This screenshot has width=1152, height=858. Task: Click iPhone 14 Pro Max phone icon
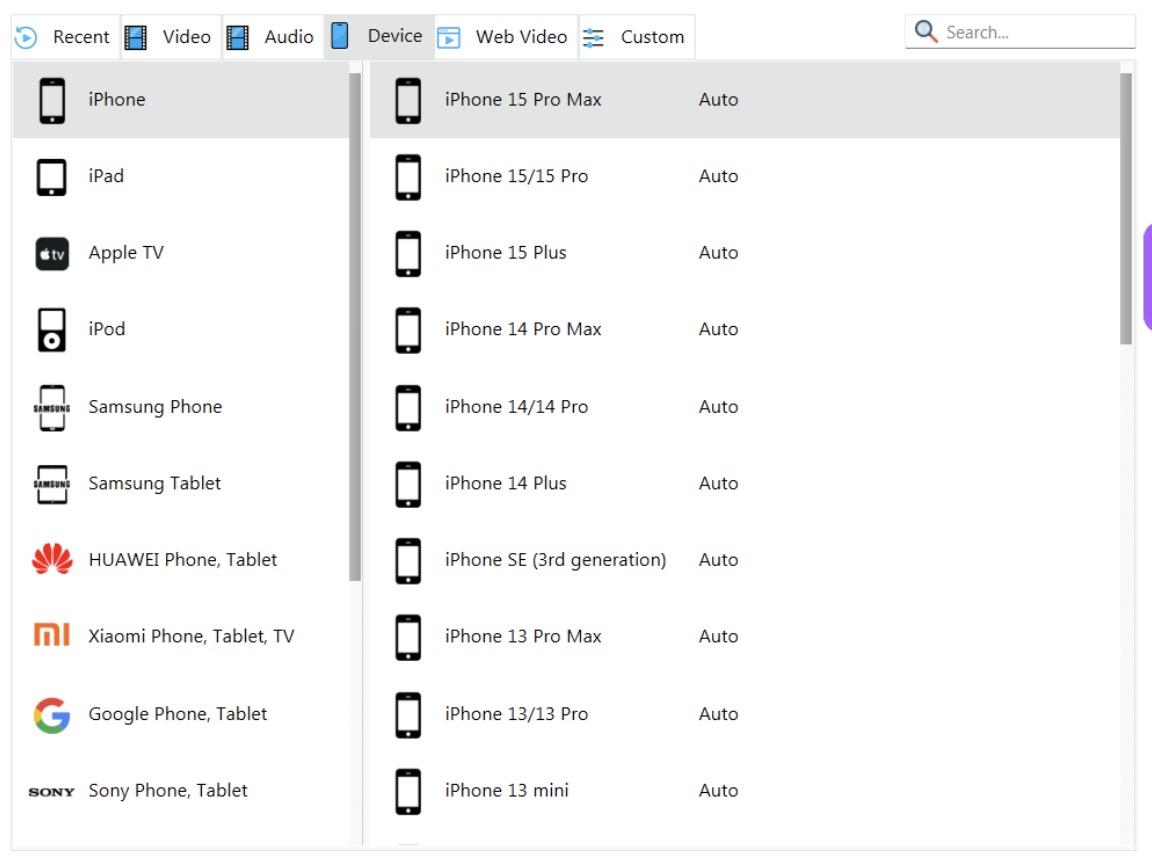click(x=408, y=330)
